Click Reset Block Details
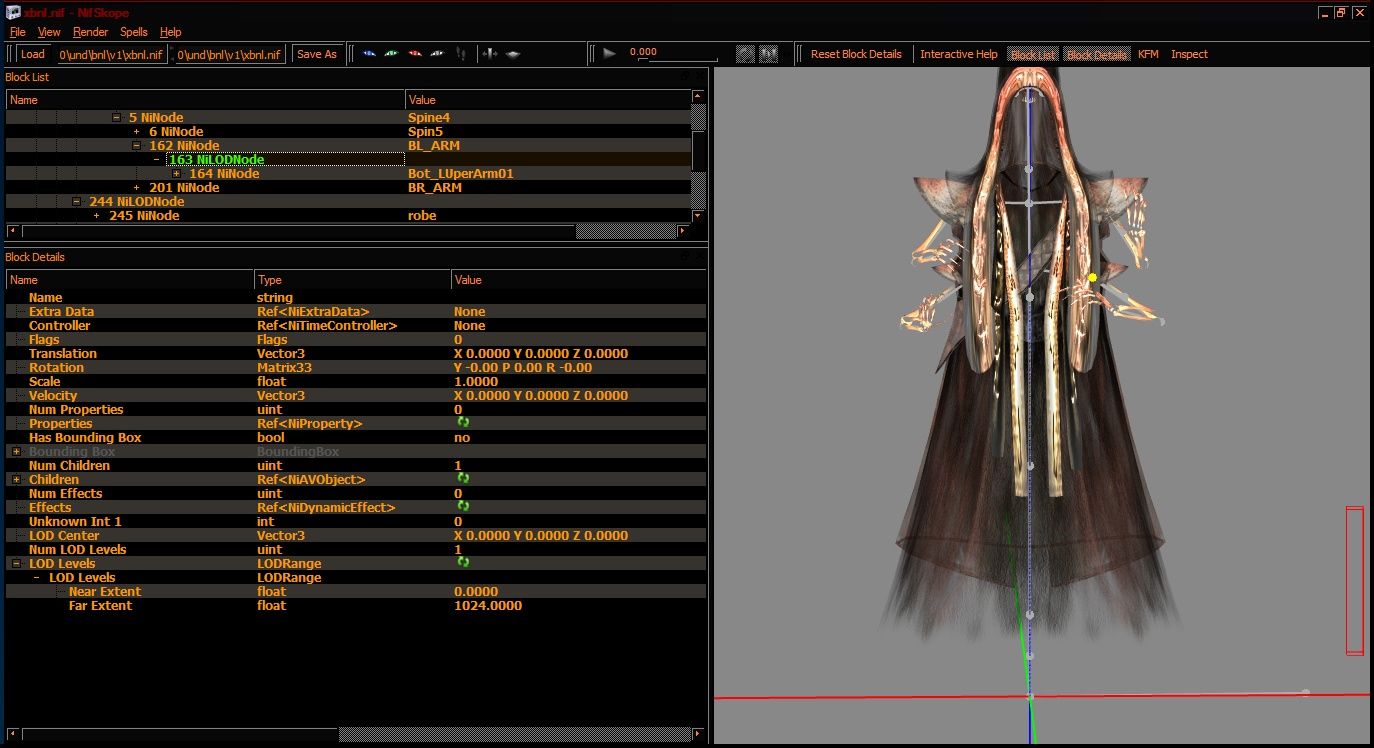Image resolution: width=1374 pixels, height=748 pixels. point(856,54)
